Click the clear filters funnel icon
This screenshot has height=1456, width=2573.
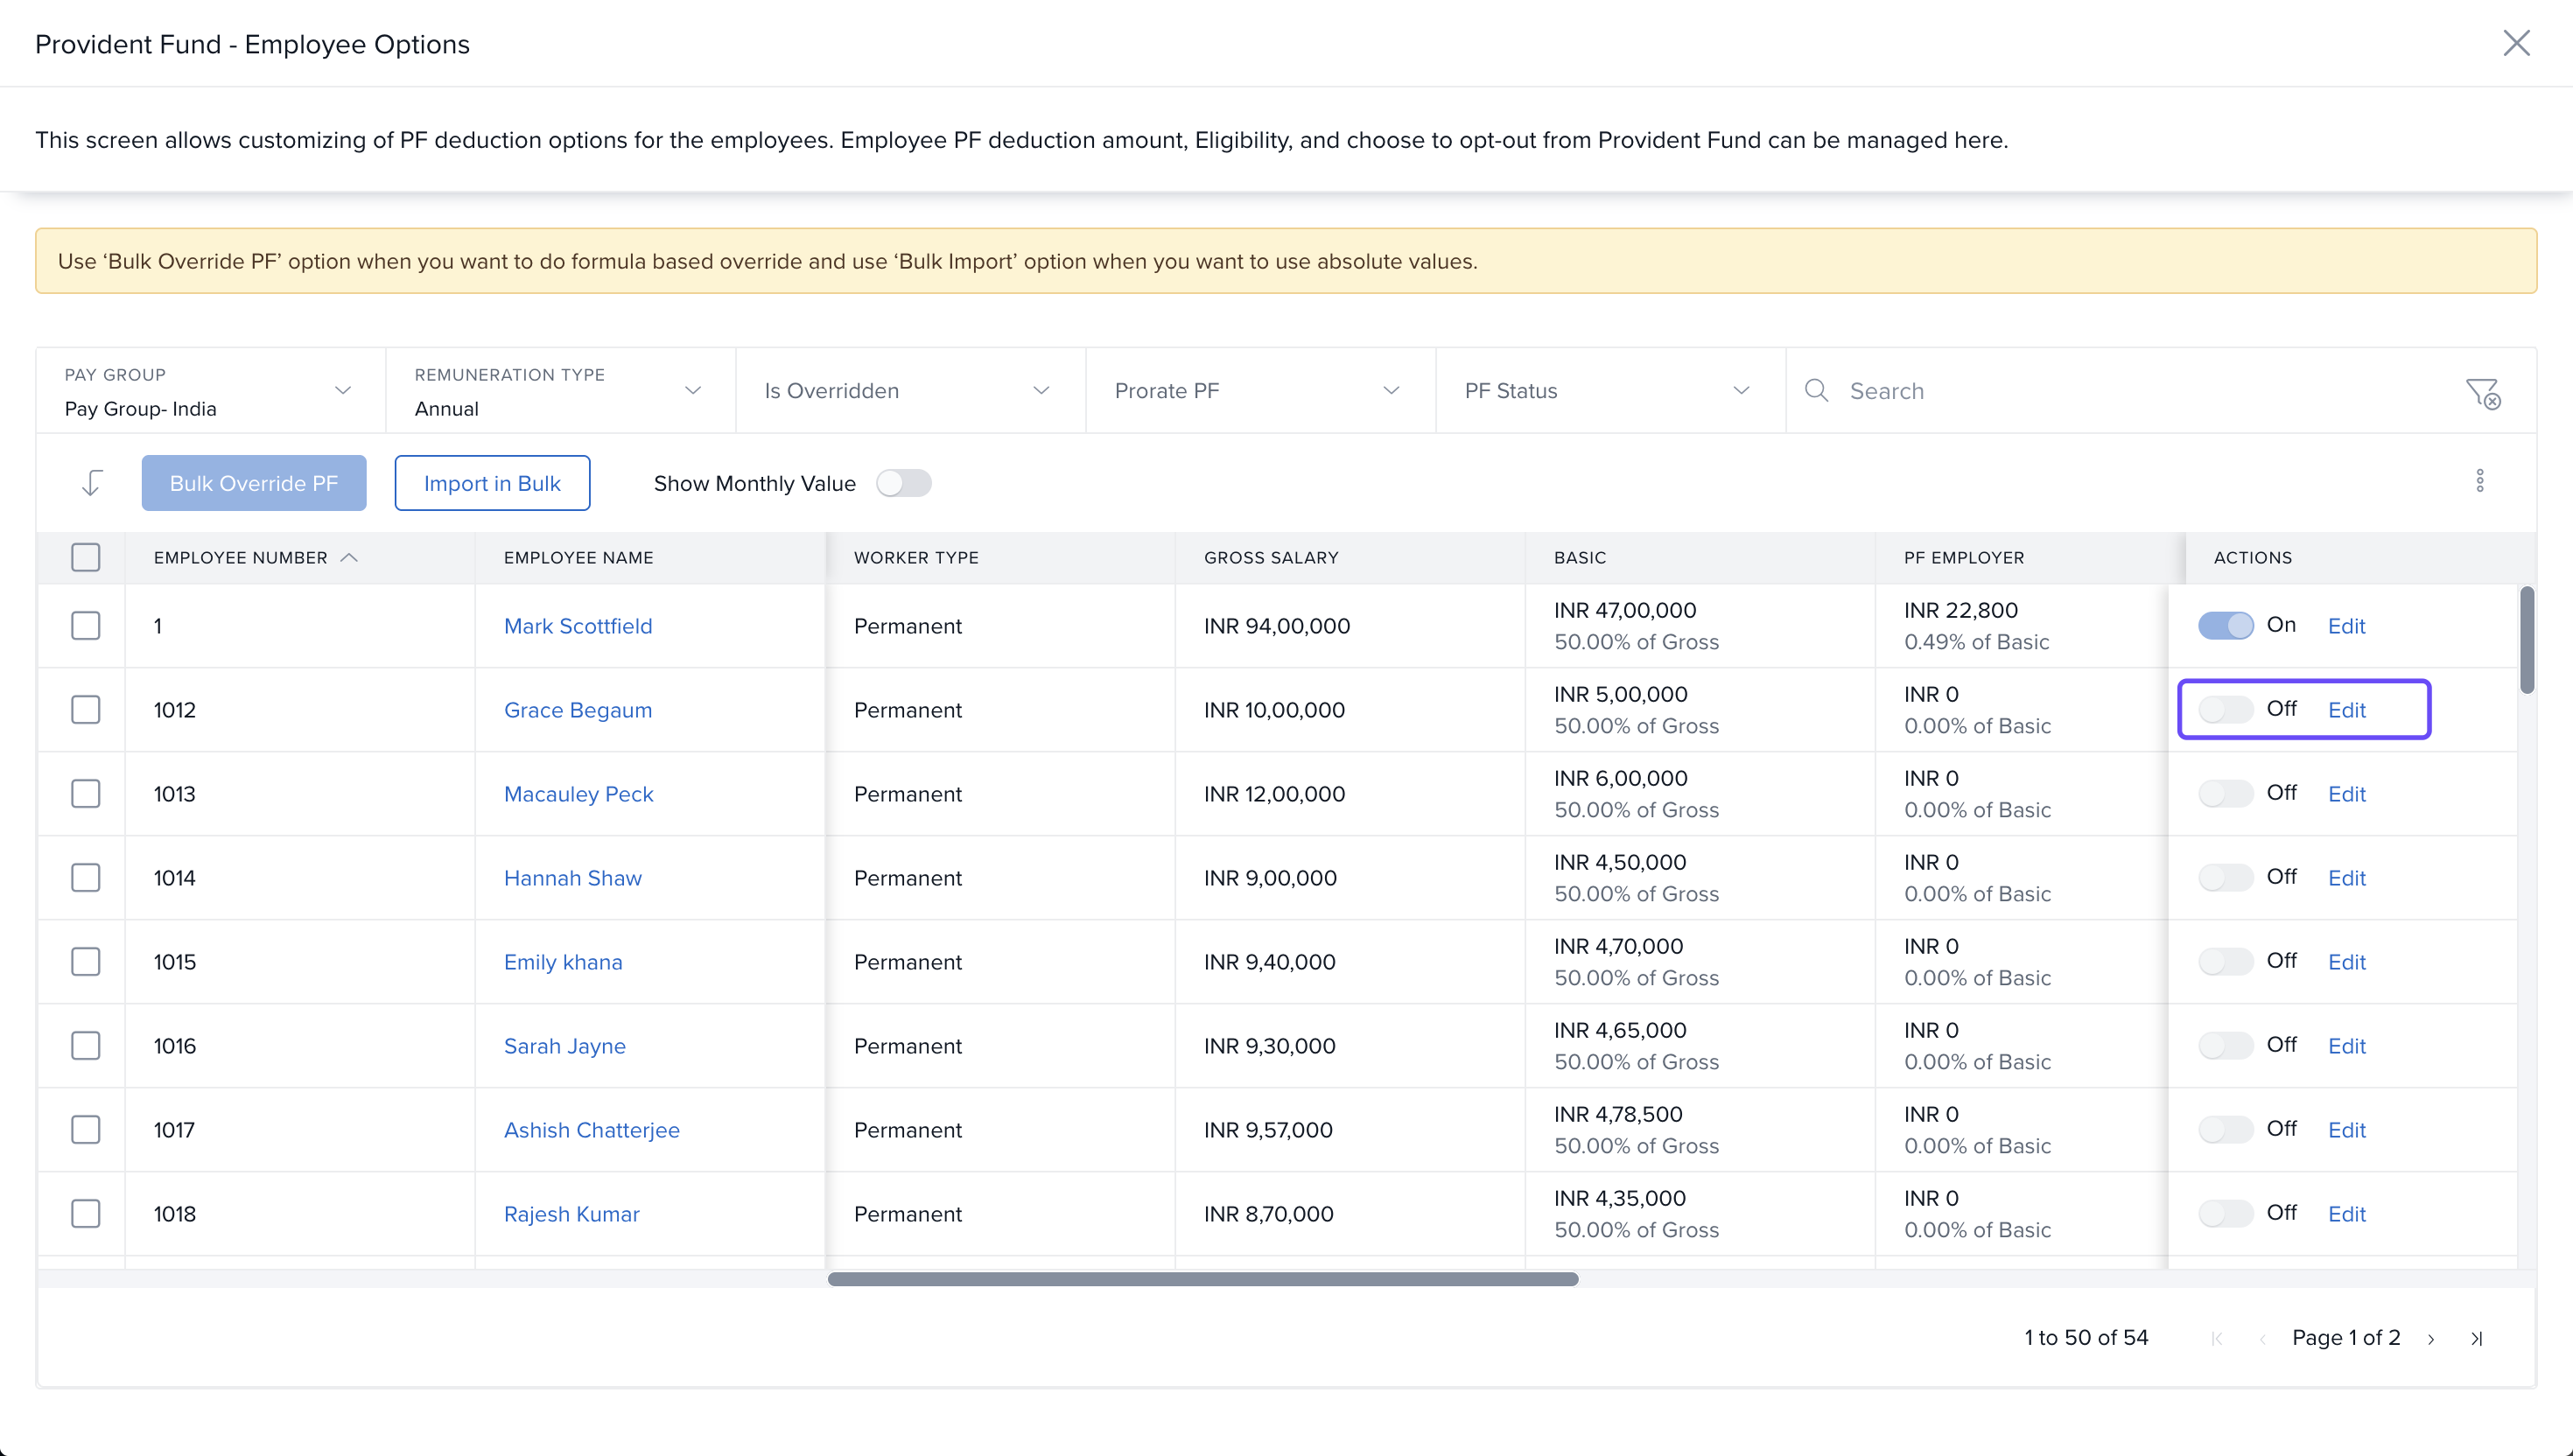[2482, 392]
